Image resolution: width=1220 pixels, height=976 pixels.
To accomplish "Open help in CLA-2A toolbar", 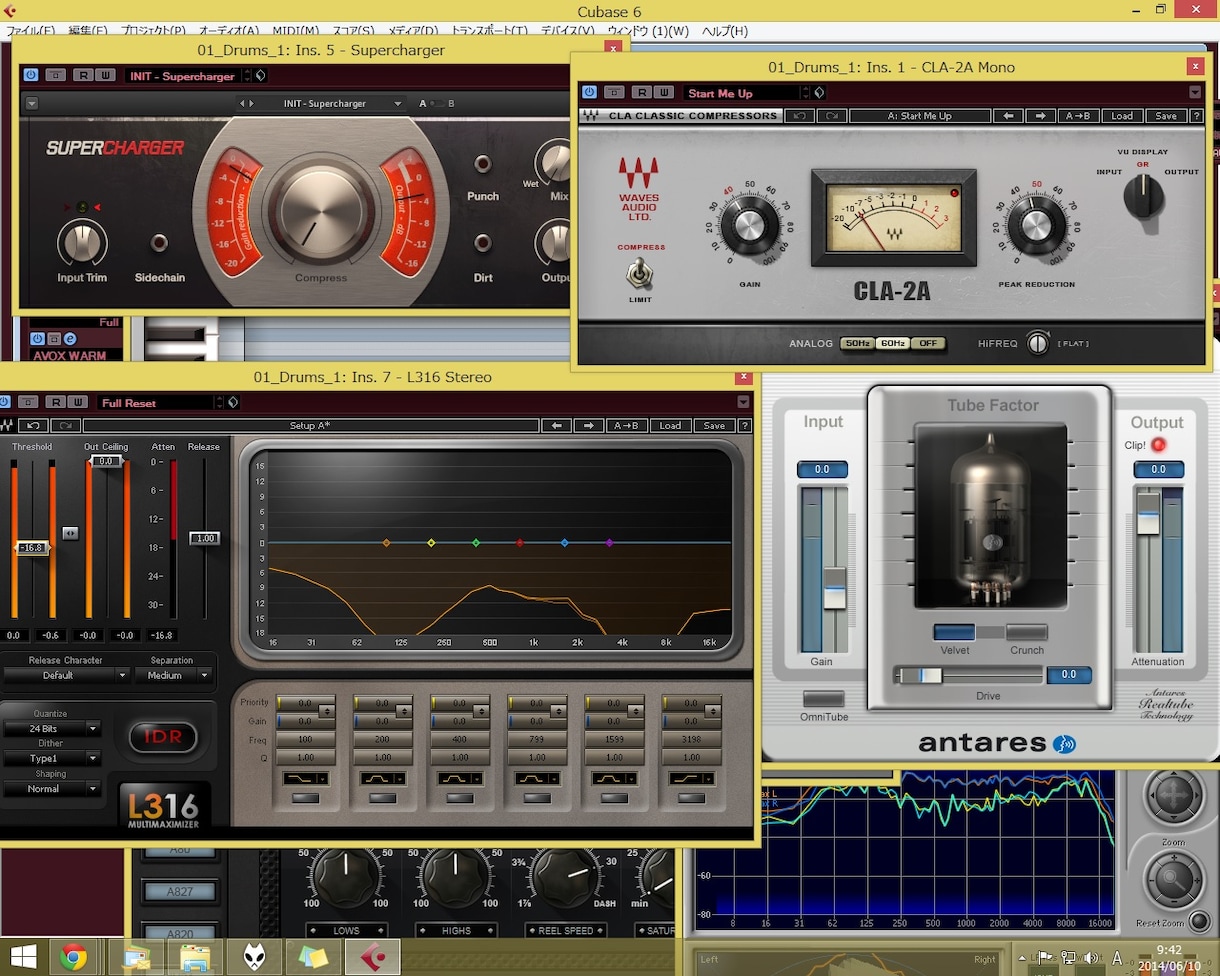I will (x=1196, y=116).
